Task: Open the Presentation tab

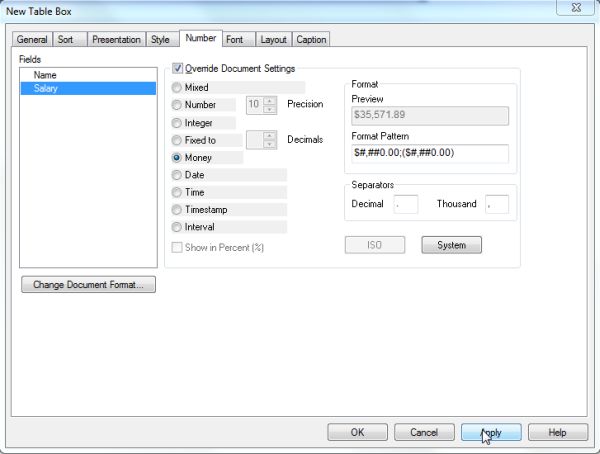Action: click(116, 39)
